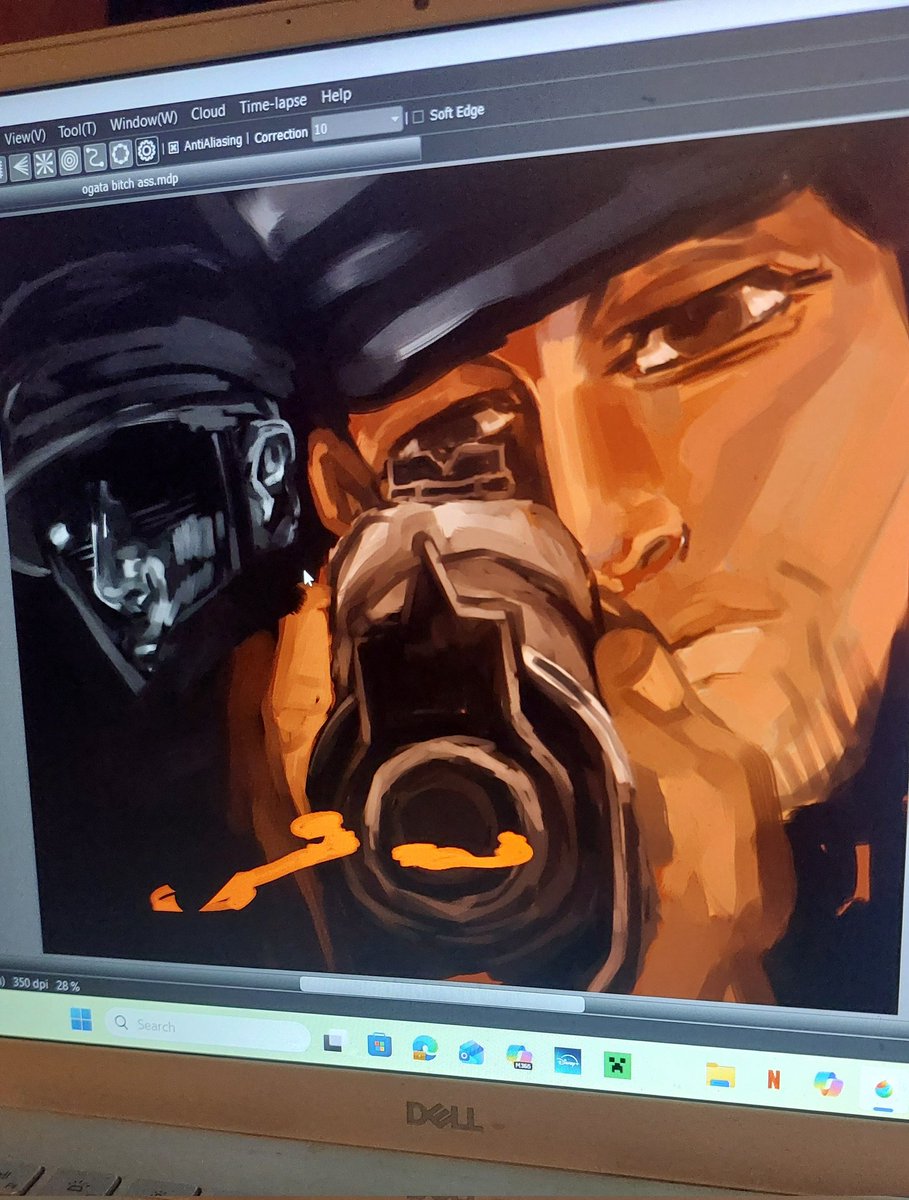Open the Tool(T) menu
909x1200 pixels.
point(77,130)
